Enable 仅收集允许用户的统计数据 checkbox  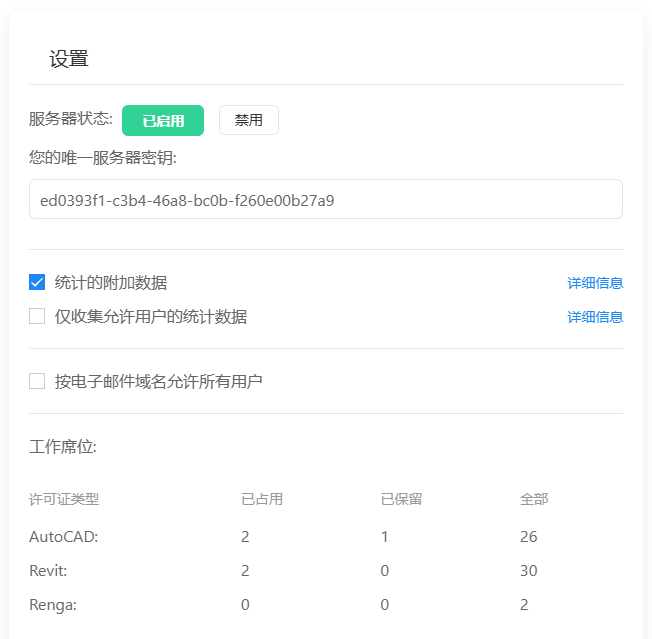coord(37,316)
